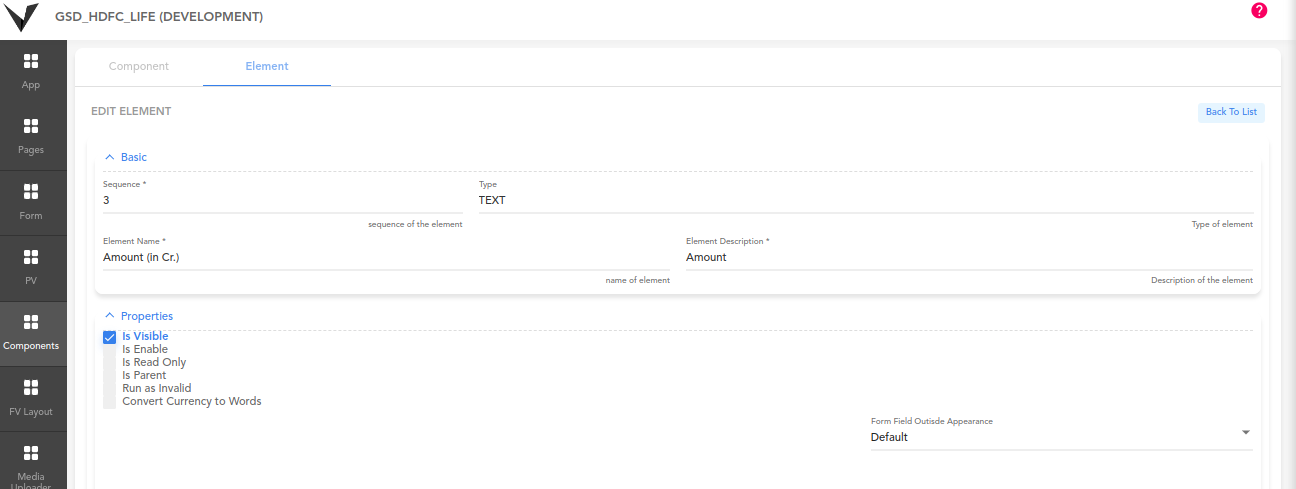The height and width of the screenshot is (489, 1296).
Task: Click the Element Name input field
Action: pyautogui.click(x=386, y=257)
